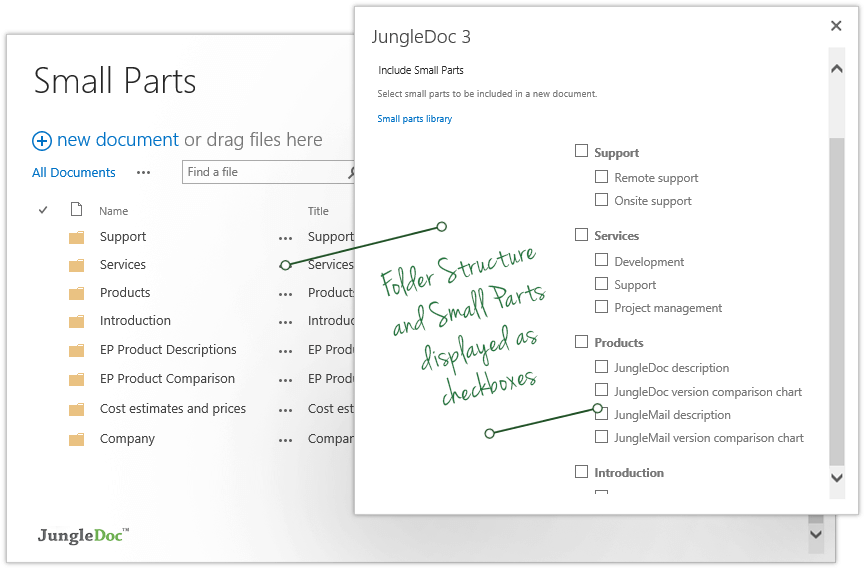Select the All Documents view
Viewport: 865px width, 569px height.
pyautogui.click(x=73, y=173)
